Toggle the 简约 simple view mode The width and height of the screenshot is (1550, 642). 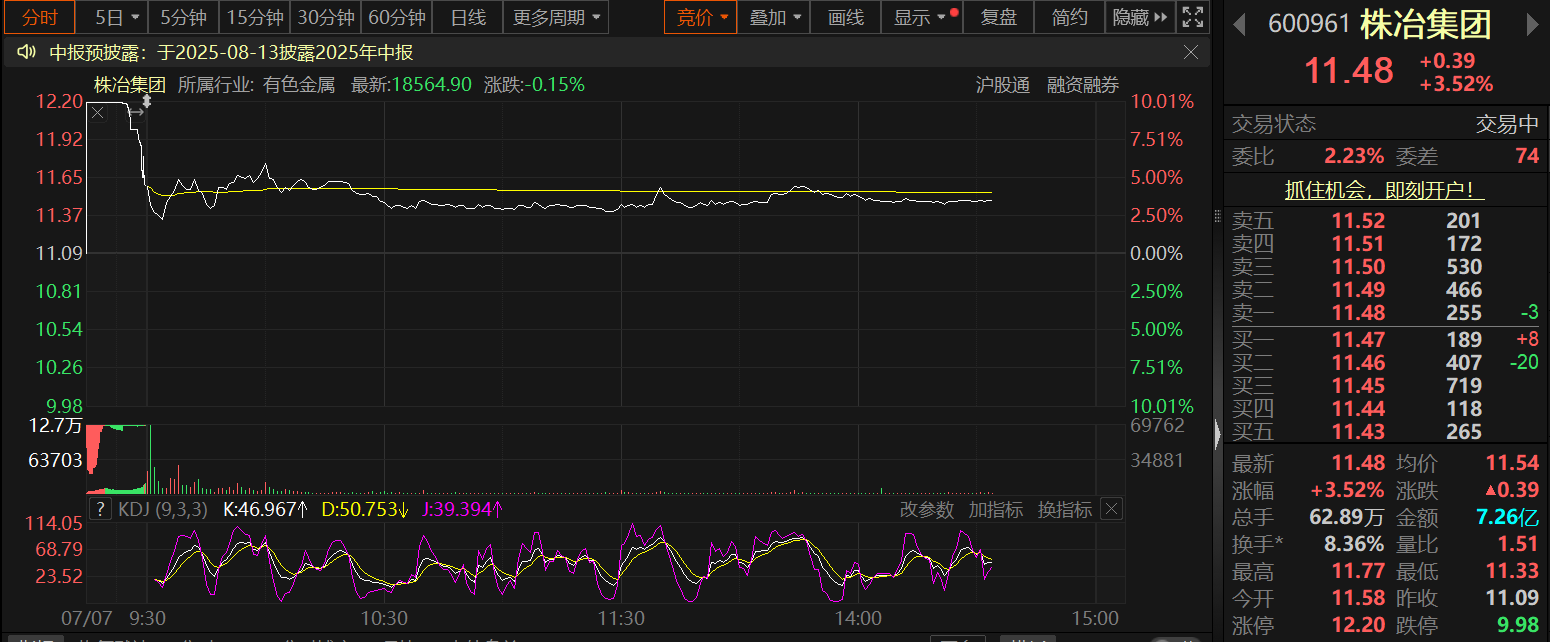tap(1070, 17)
